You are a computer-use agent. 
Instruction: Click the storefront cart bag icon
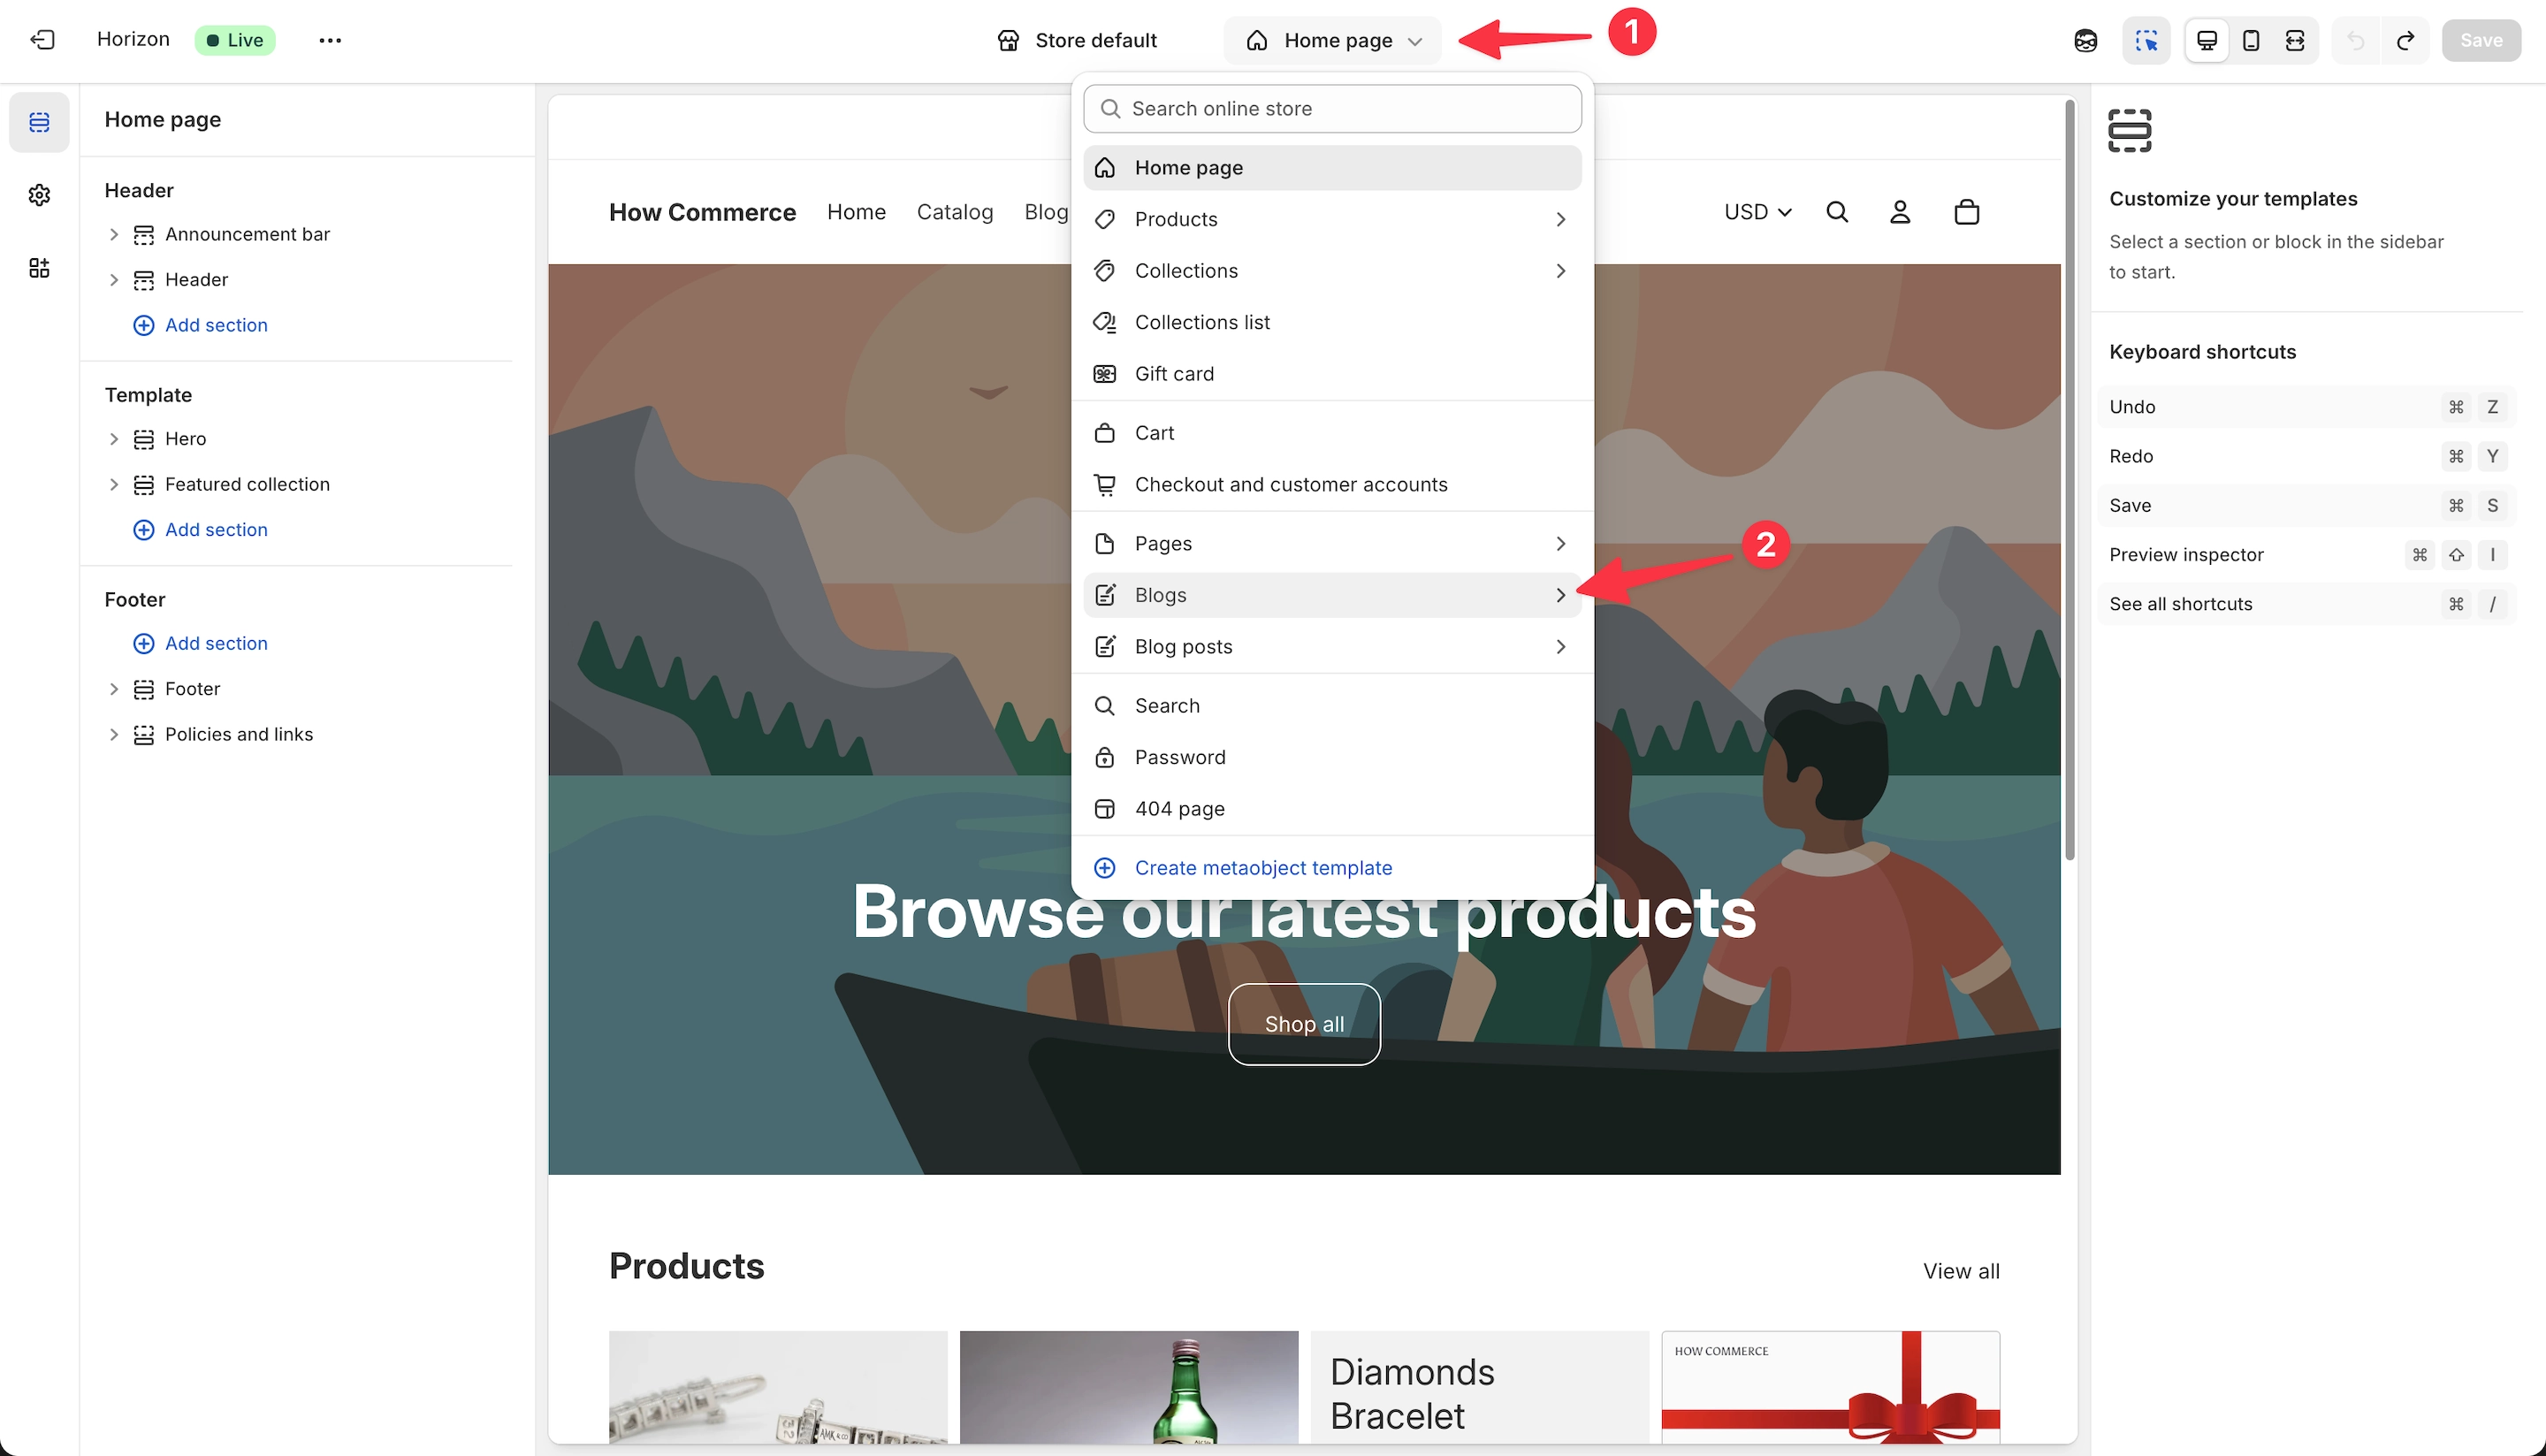[1966, 212]
